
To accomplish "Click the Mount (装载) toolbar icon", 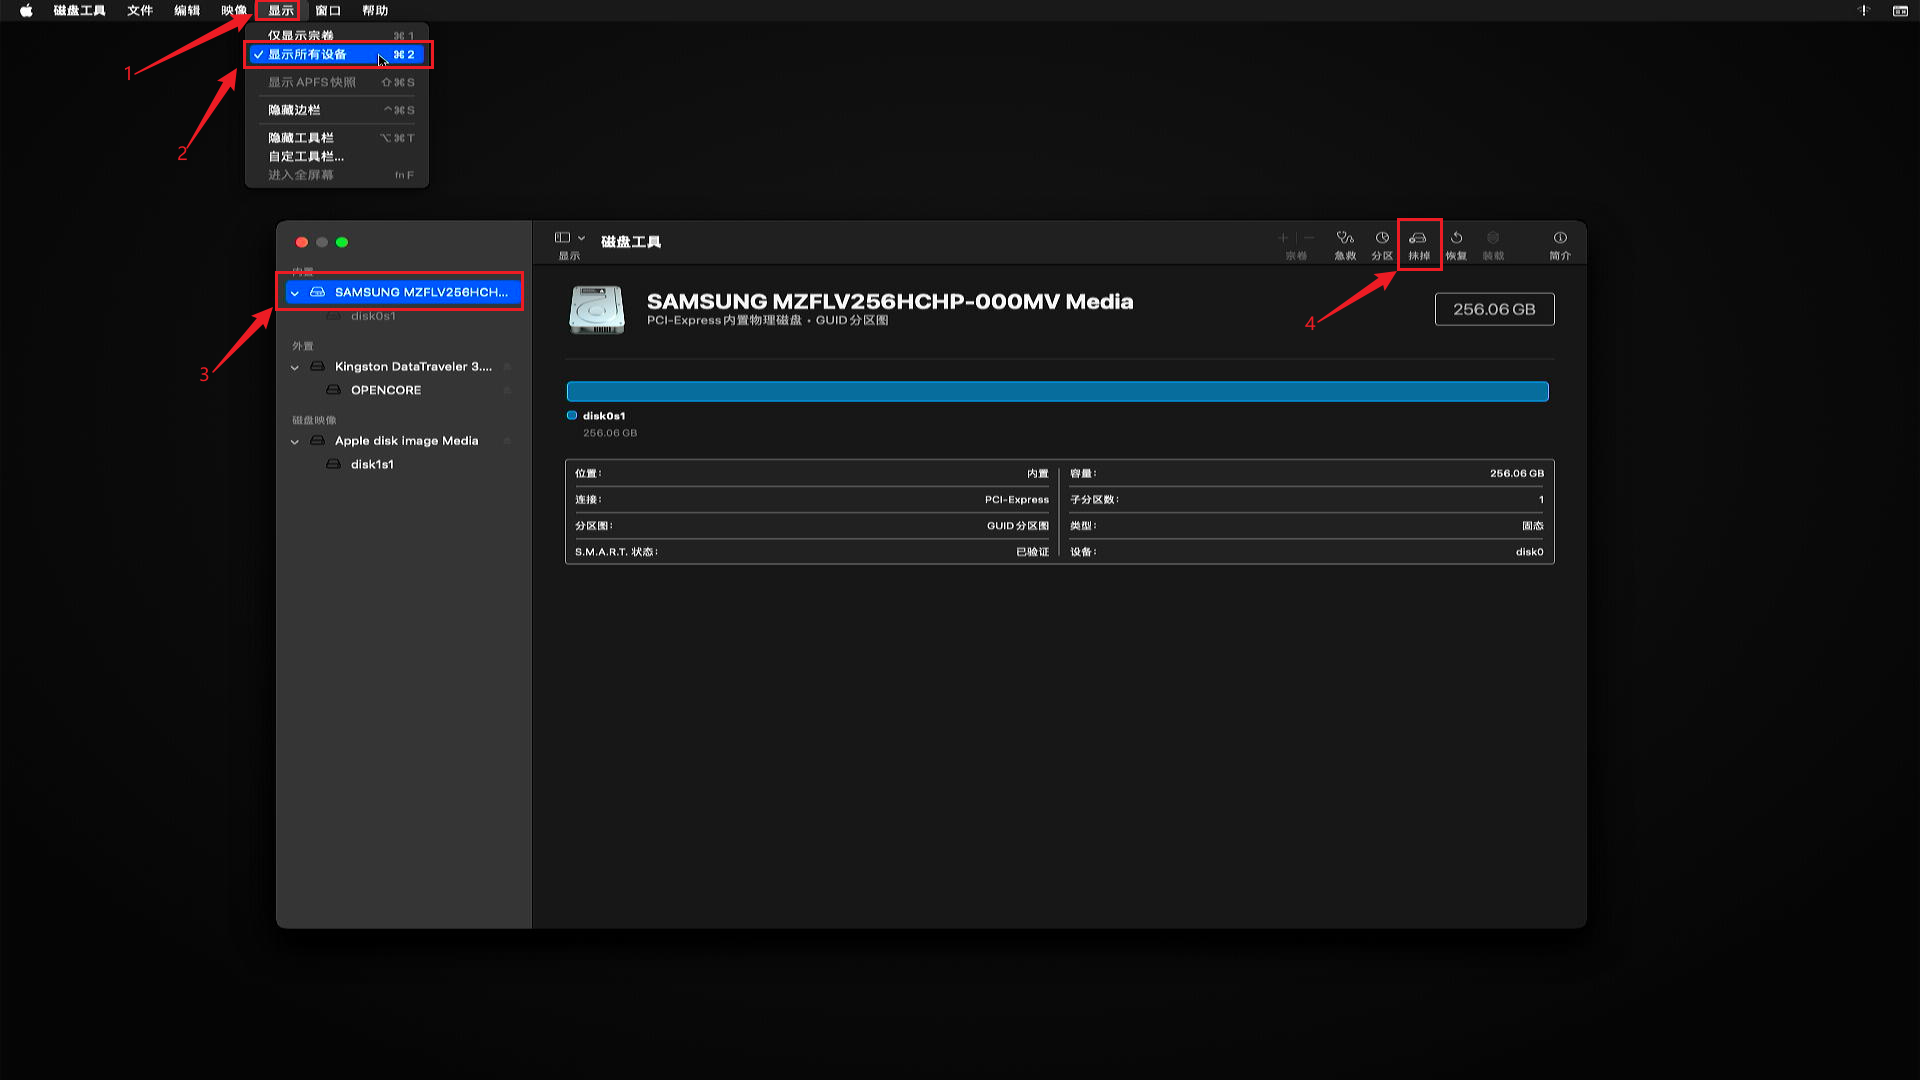I will pyautogui.click(x=1493, y=238).
